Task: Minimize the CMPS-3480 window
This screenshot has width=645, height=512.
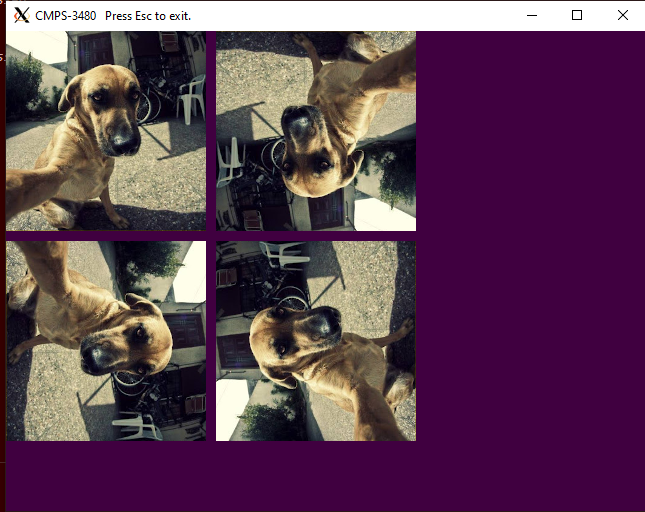Action: pos(532,16)
